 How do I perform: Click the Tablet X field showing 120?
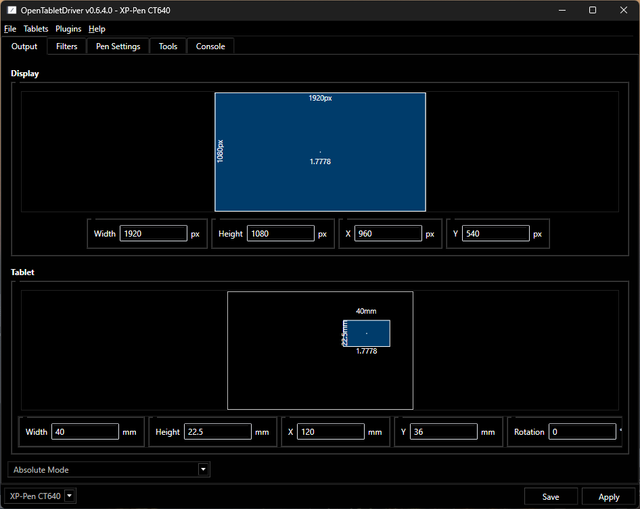(331, 432)
